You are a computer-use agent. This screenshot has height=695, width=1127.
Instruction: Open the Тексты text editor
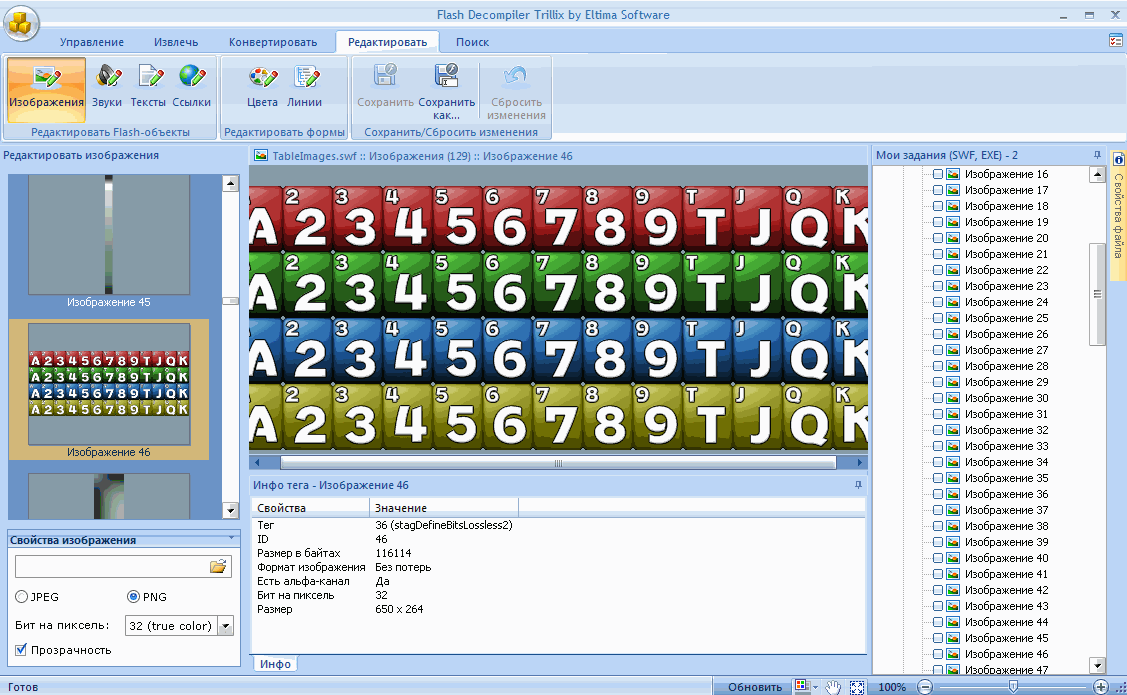coord(148,86)
